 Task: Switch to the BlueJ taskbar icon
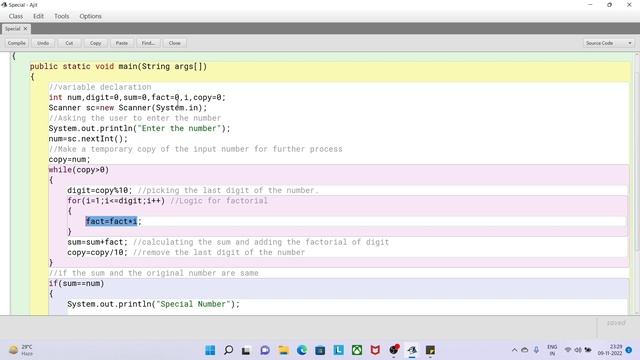coord(412,350)
